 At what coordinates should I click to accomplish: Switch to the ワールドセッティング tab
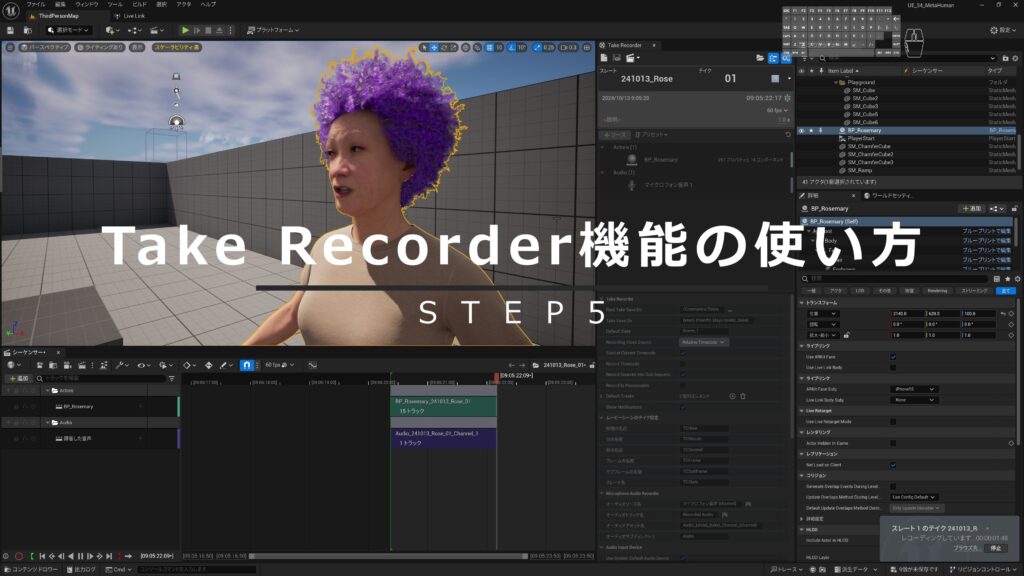point(888,195)
